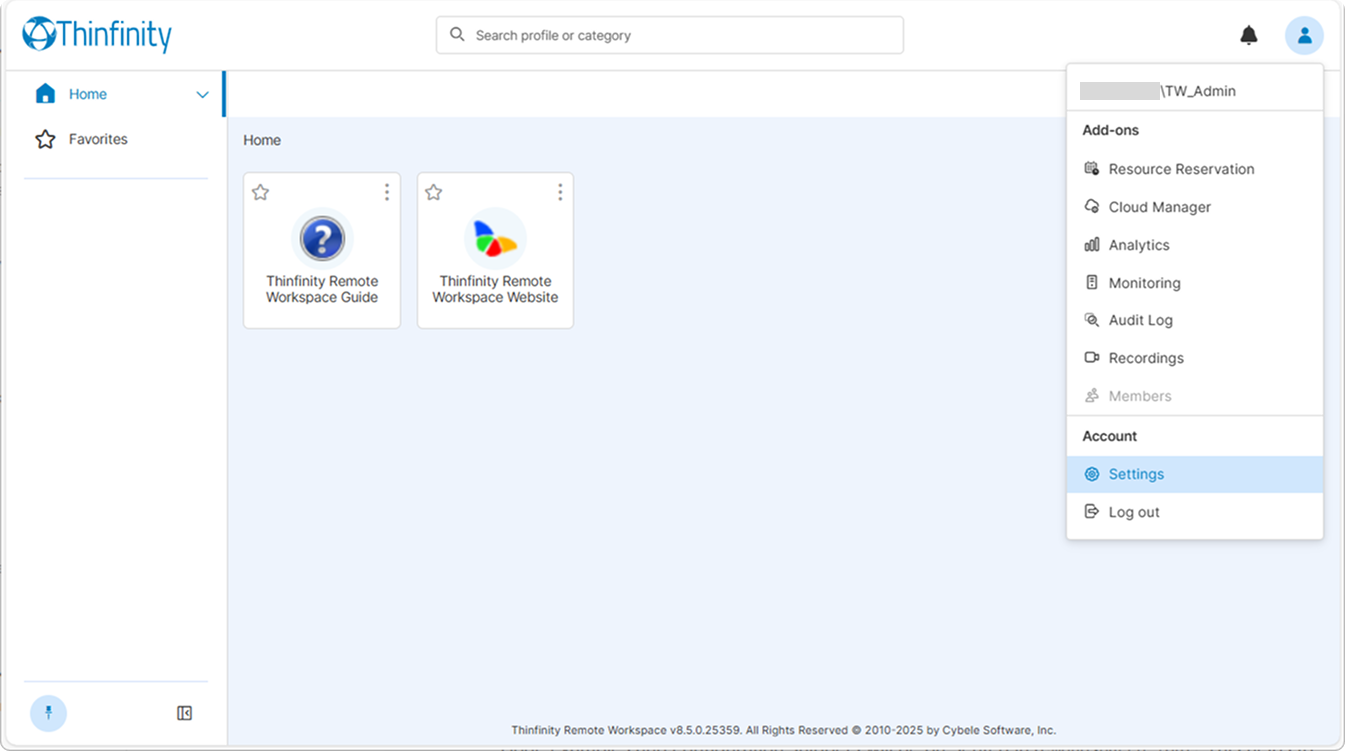
Task: Focus the search profile or category field
Action: point(680,35)
